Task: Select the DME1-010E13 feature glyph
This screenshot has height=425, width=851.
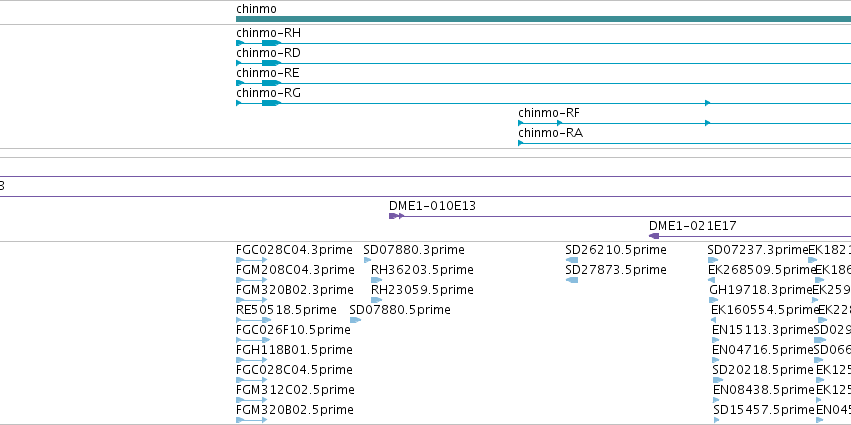Action: (397, 216)
